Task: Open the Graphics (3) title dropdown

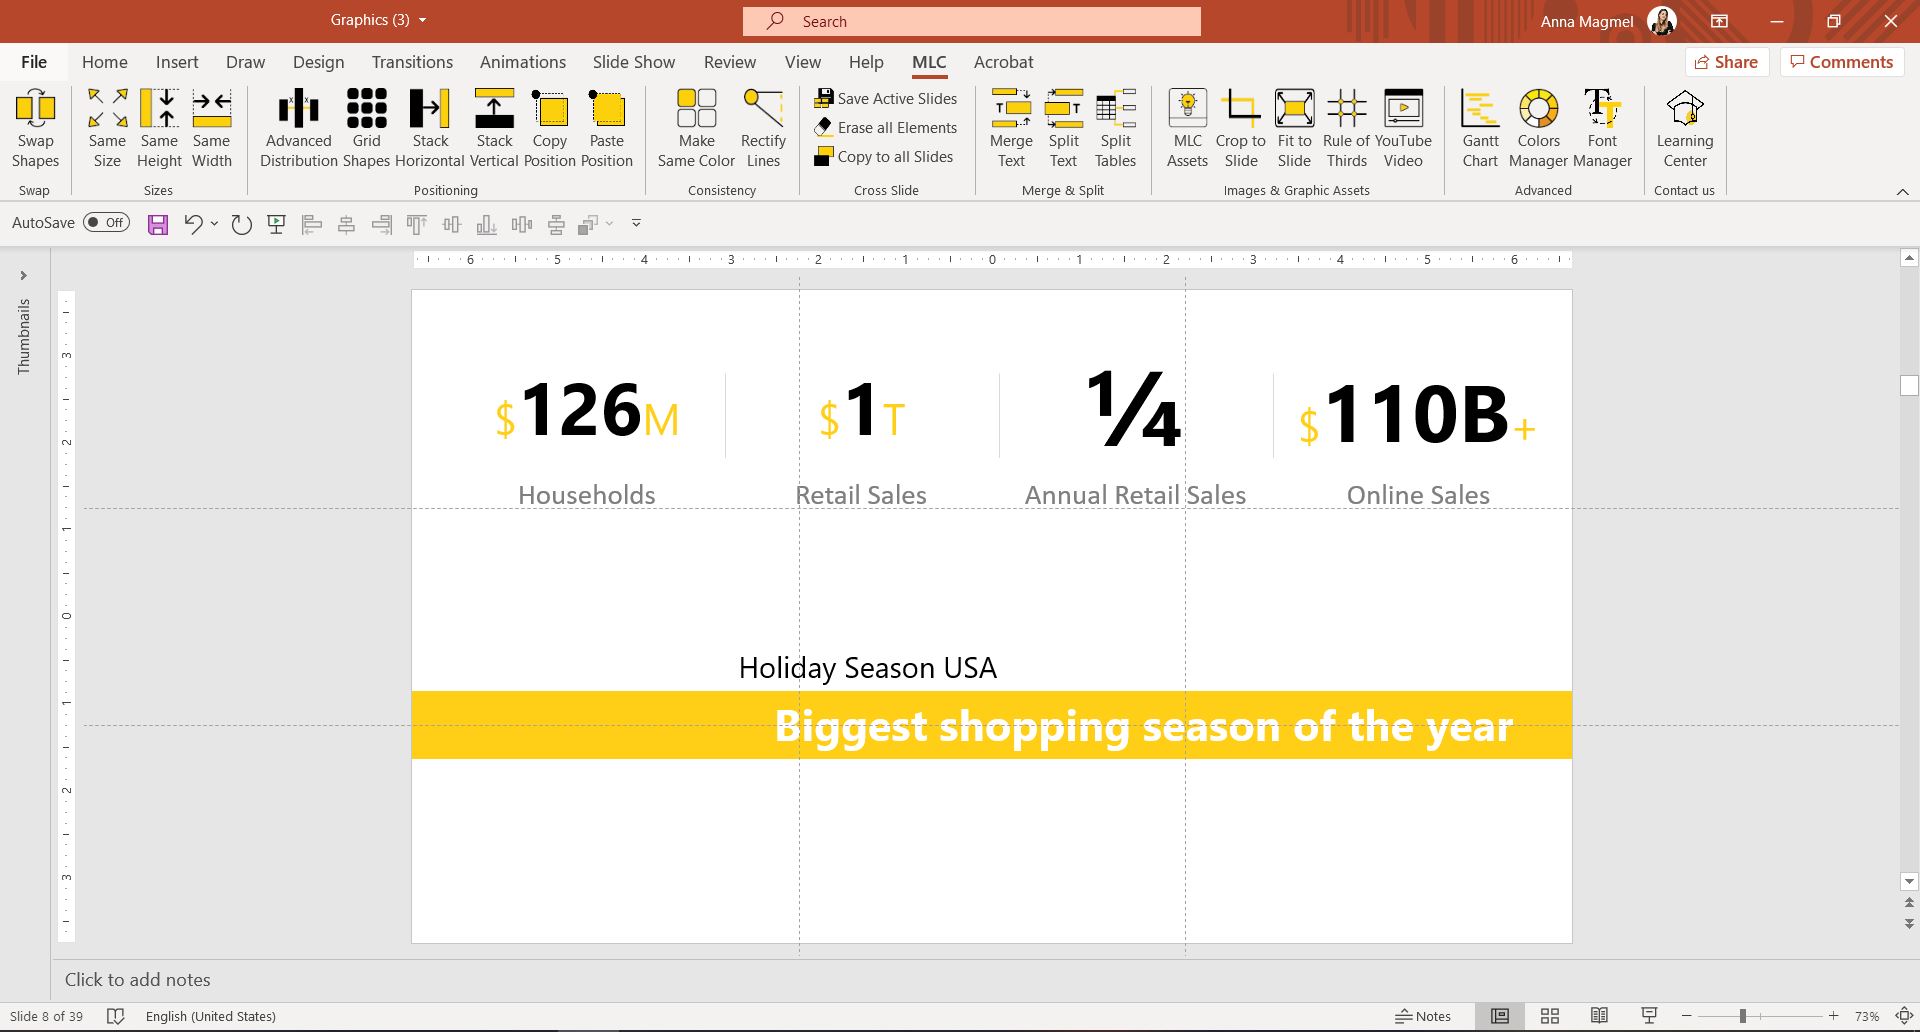Action: point(422,20)
